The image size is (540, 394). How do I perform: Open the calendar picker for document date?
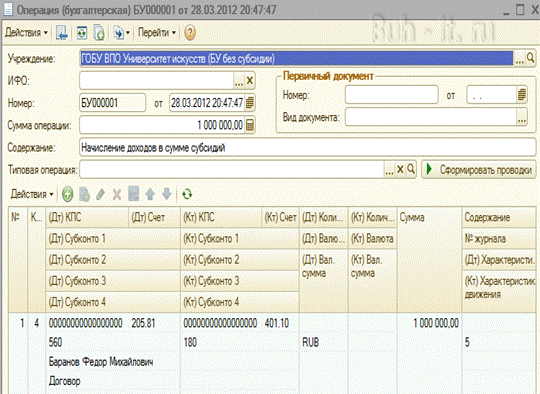pyautogui.click(x=250, y=103)
